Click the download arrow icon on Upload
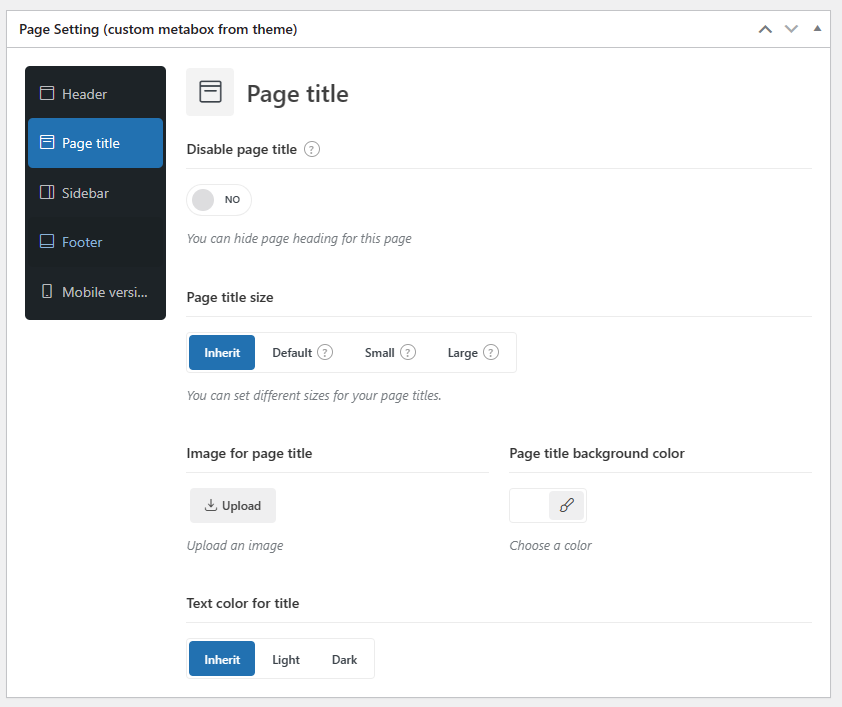Screen dimensions: 842x707 pyautogui.click(x=211, y=505)
